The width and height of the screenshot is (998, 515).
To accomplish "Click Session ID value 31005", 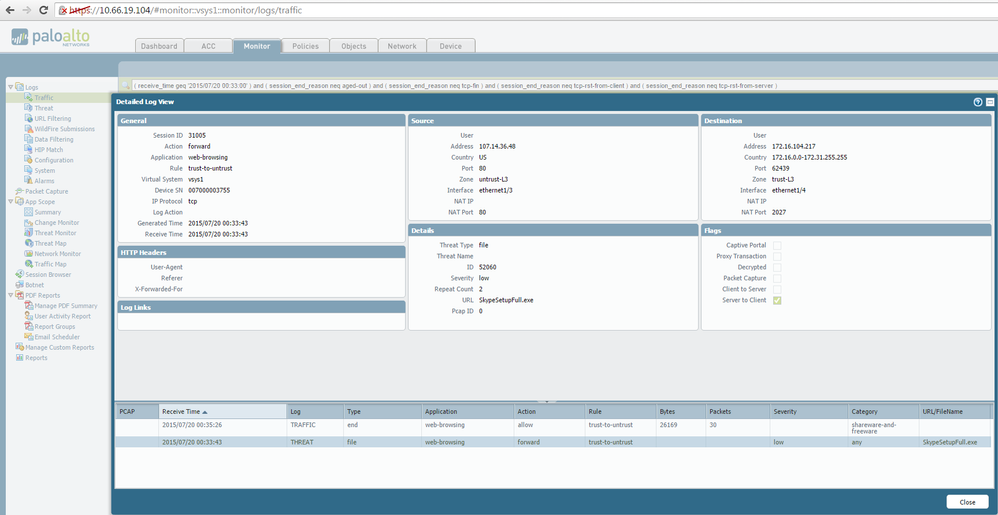I will pyautogui.click(x=197, y=135).
